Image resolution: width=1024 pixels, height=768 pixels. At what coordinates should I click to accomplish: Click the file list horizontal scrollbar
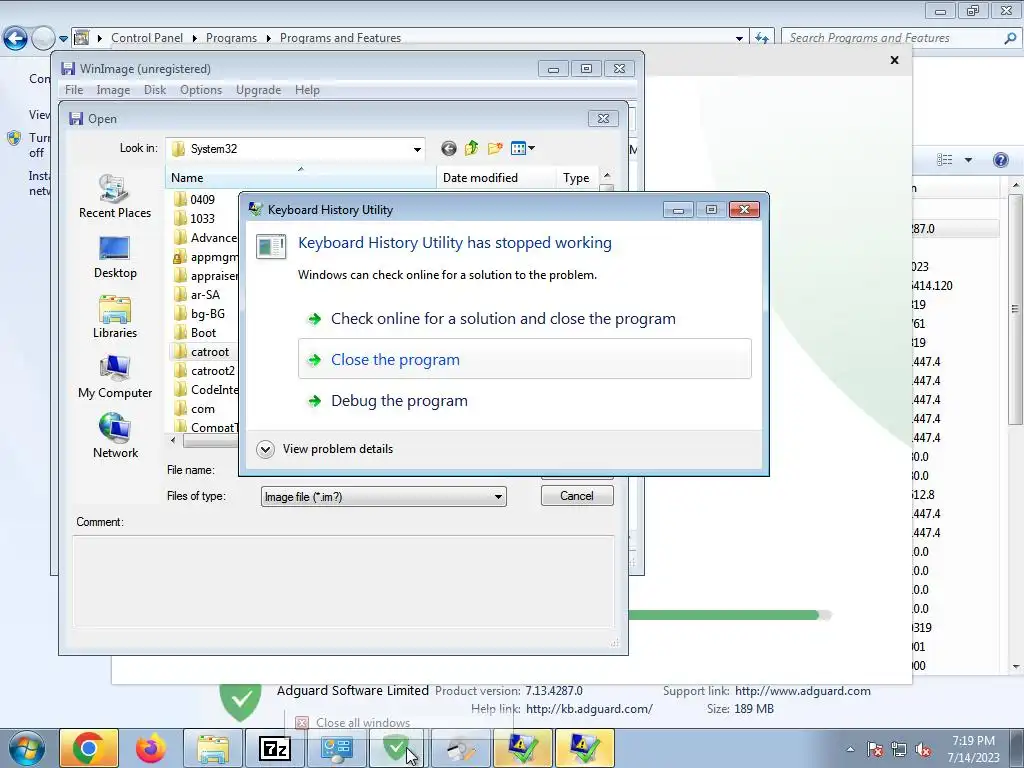[x=210, y=441]
